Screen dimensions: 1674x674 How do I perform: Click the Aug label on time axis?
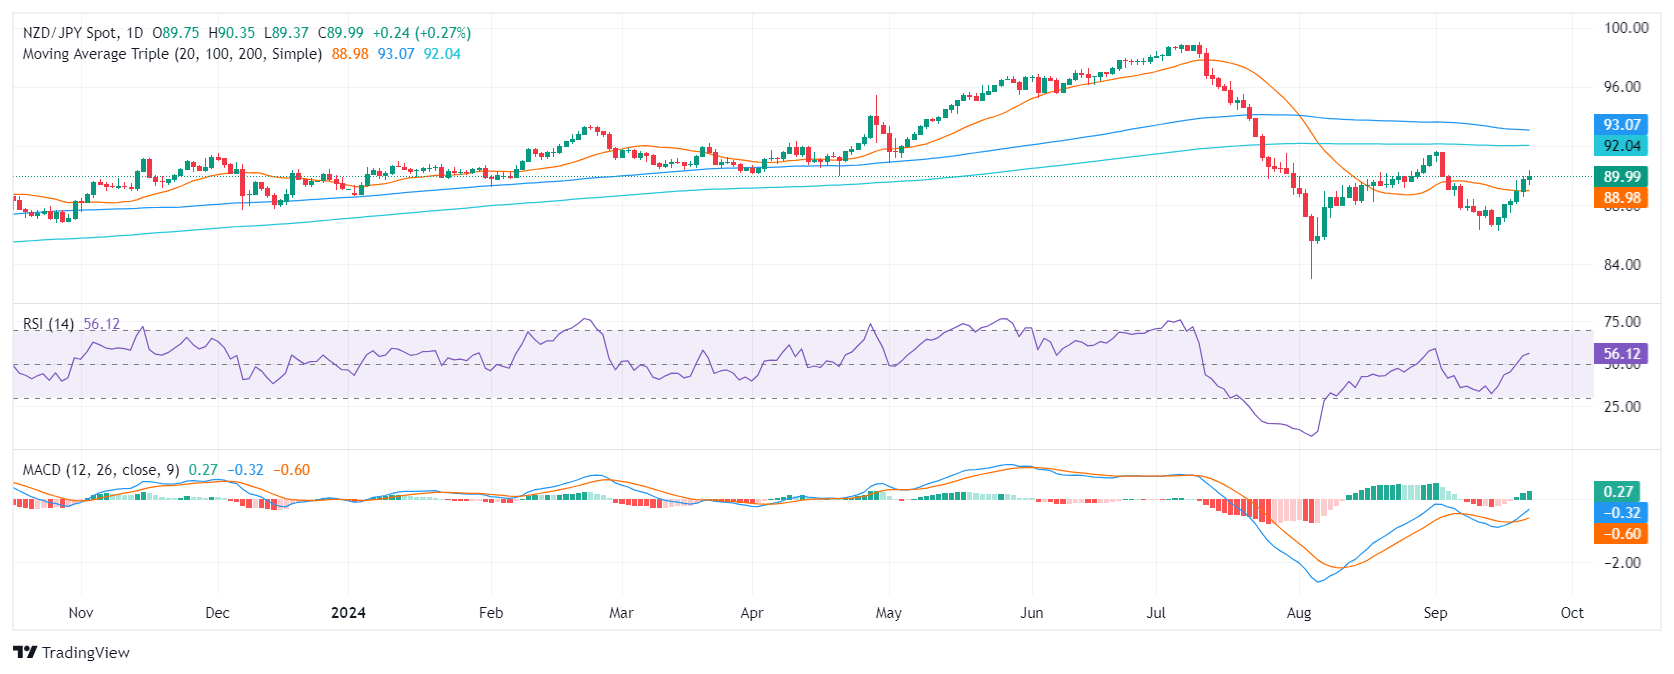click(x=1298, y=612)
